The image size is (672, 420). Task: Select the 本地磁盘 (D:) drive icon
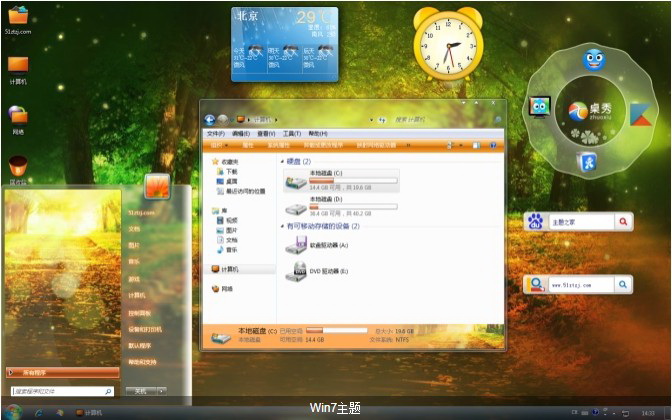pos(296,208)
